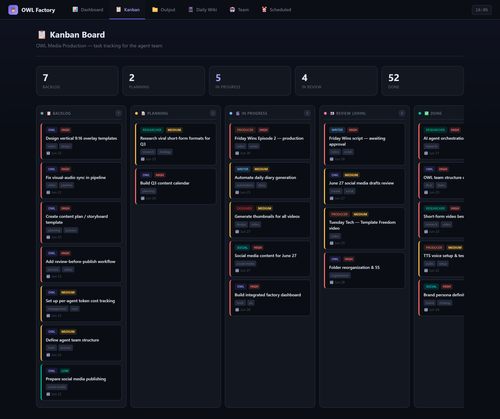The width and height of the screenshot is (500, 419).
Task: Select the Kanban tab
Action: [128, 10]
